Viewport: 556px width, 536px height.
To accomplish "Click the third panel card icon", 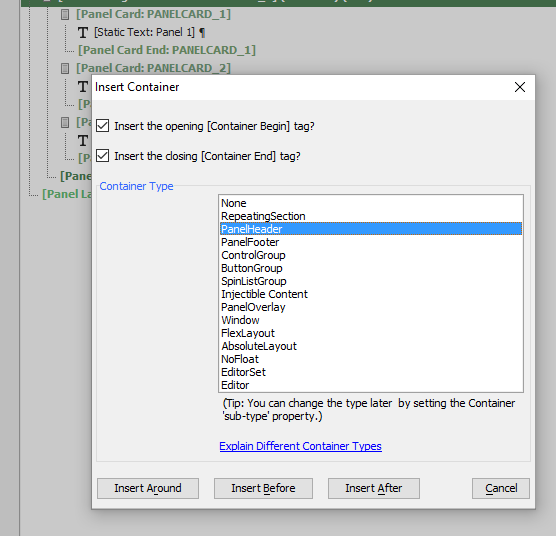I will click(x=65, y=122).
